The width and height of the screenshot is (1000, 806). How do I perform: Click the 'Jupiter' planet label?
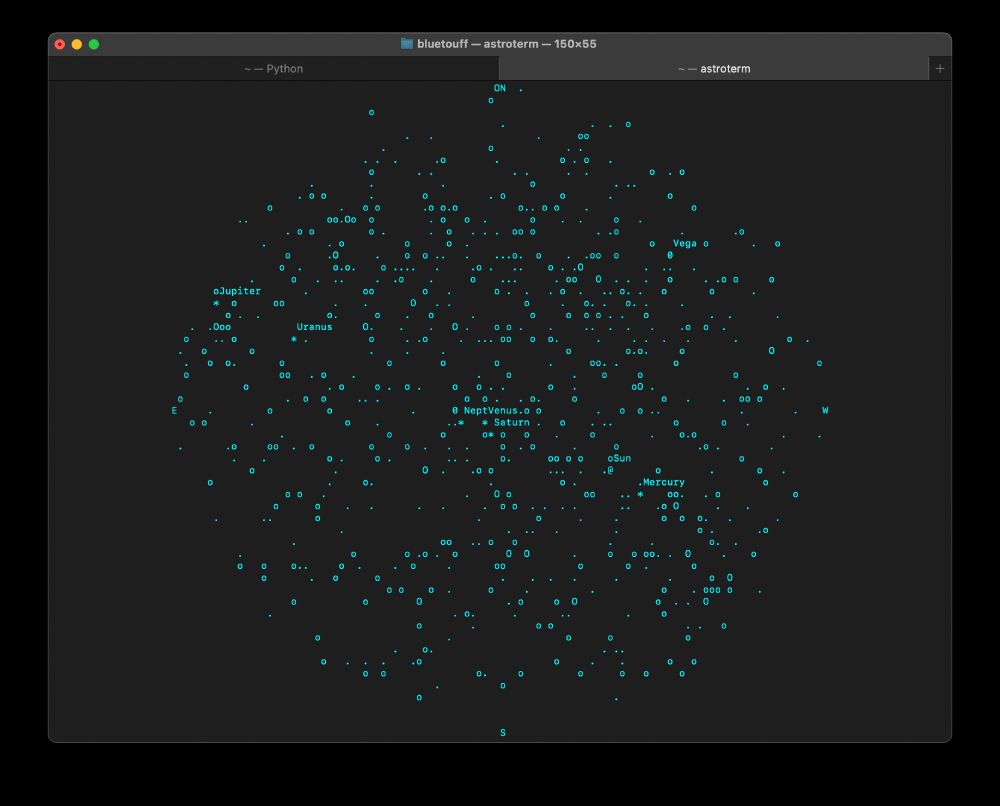coord(240,291)
